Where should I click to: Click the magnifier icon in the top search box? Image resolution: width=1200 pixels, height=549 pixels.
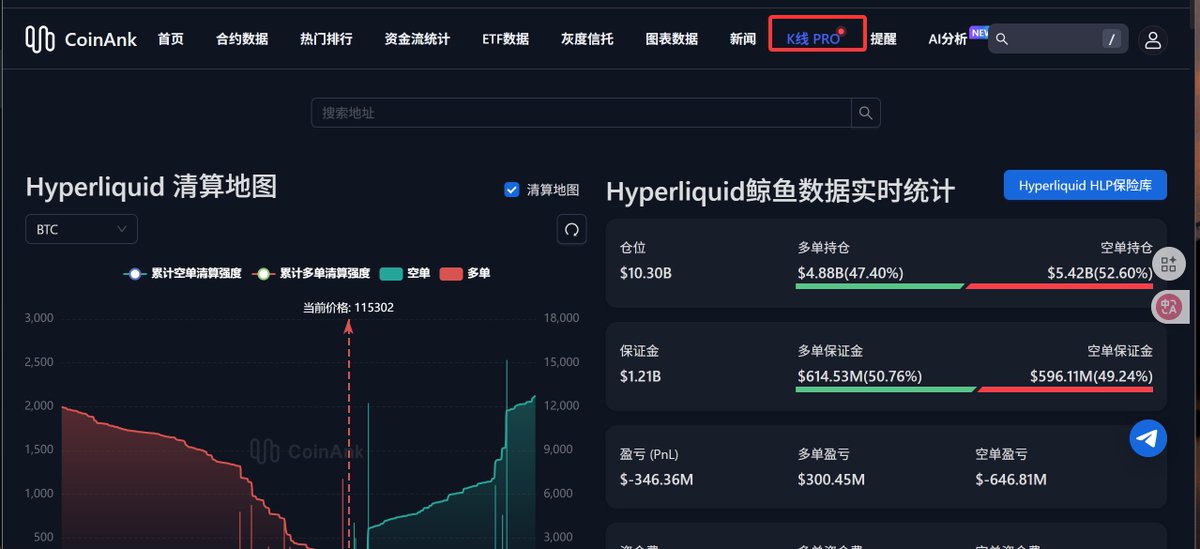point(1002,39)
